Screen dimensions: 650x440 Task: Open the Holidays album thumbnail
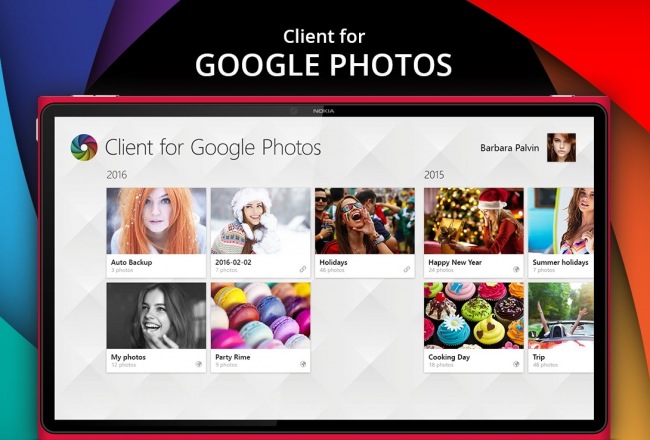coord(365,221)
